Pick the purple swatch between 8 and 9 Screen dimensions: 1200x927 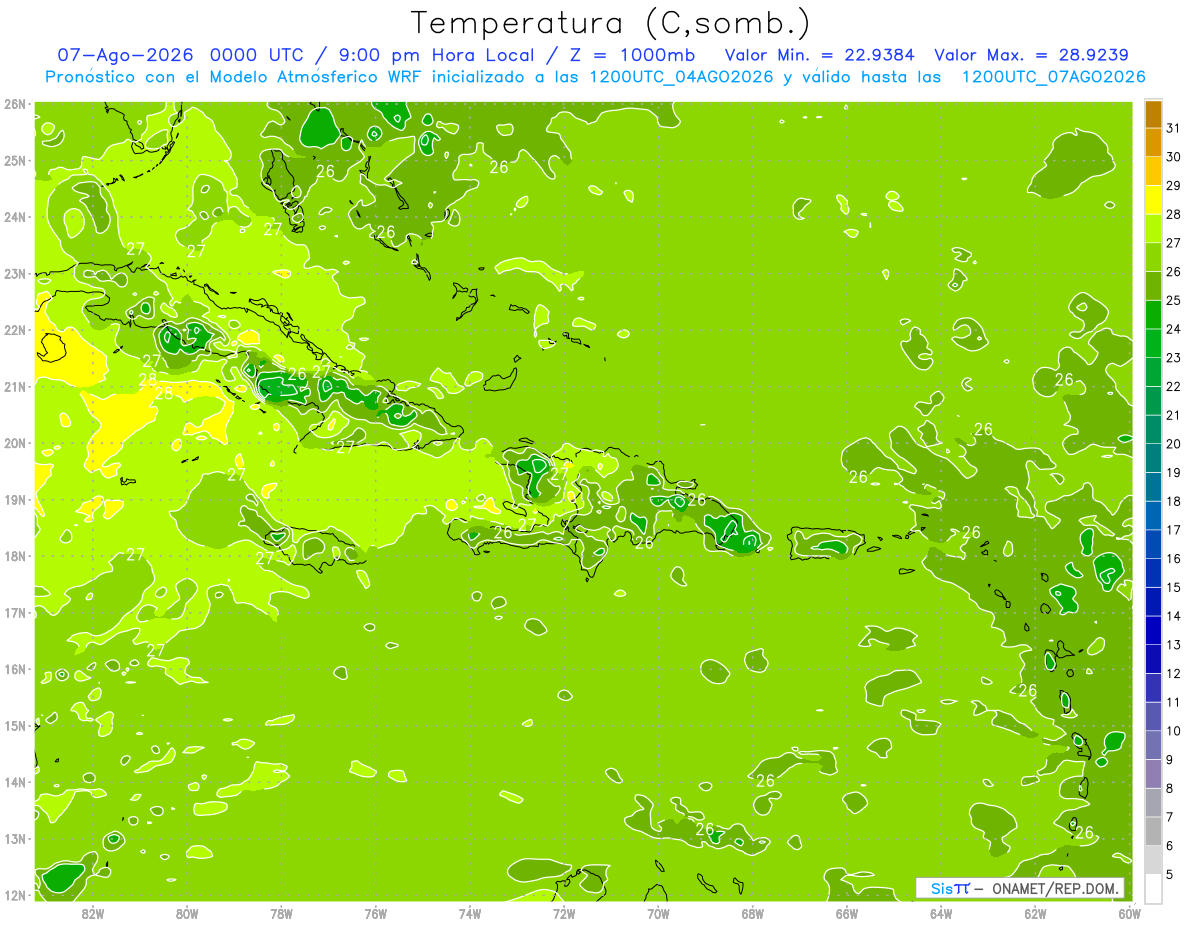[x=1153, y=774]
